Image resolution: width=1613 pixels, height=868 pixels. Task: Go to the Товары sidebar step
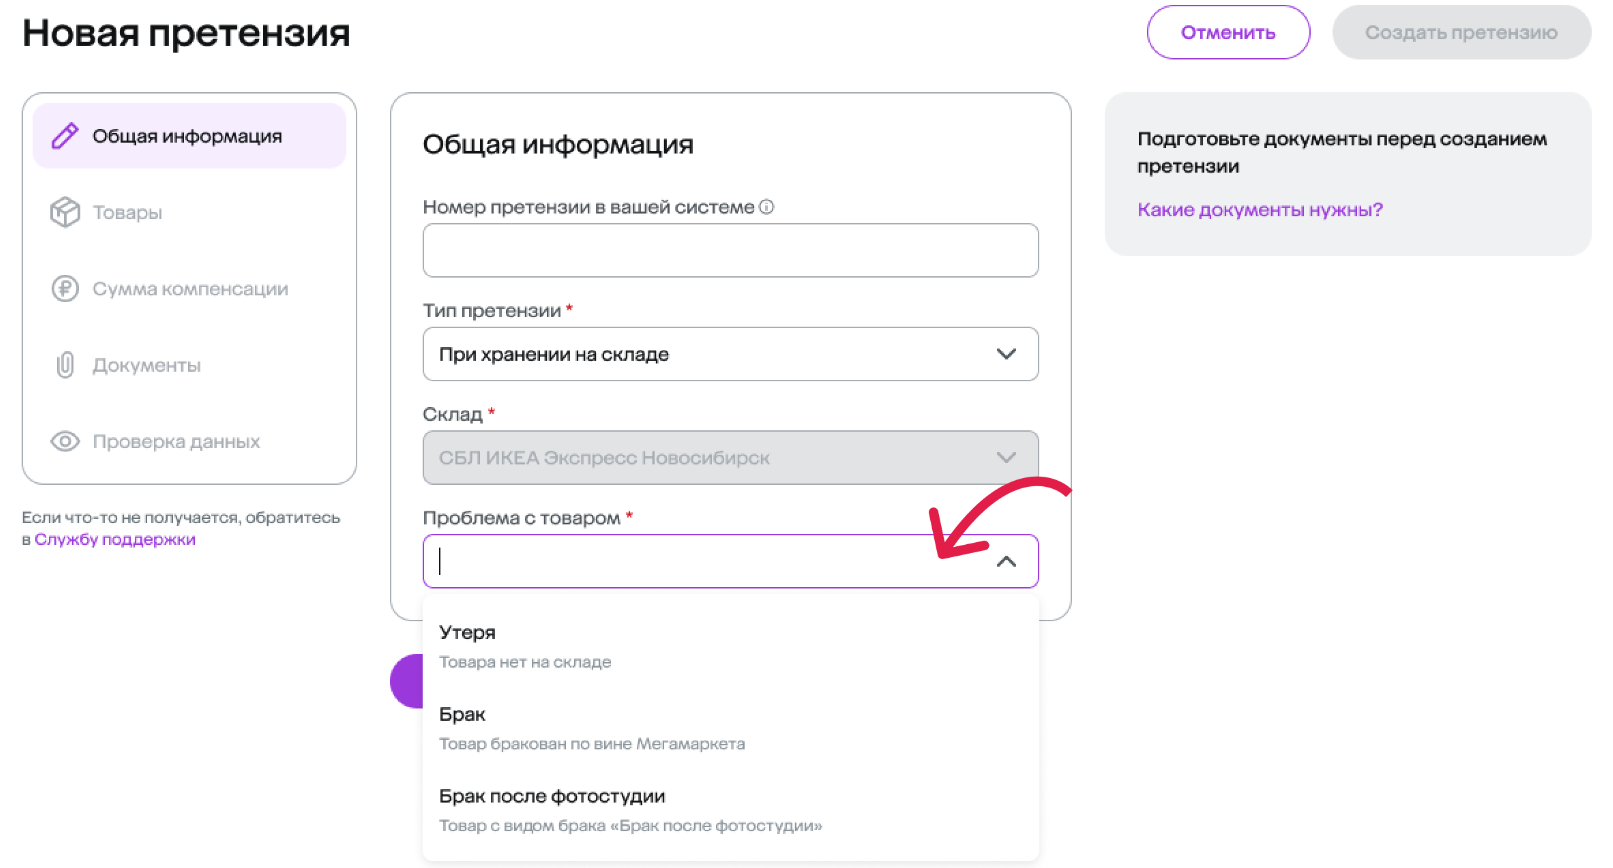tap(127, 212)
